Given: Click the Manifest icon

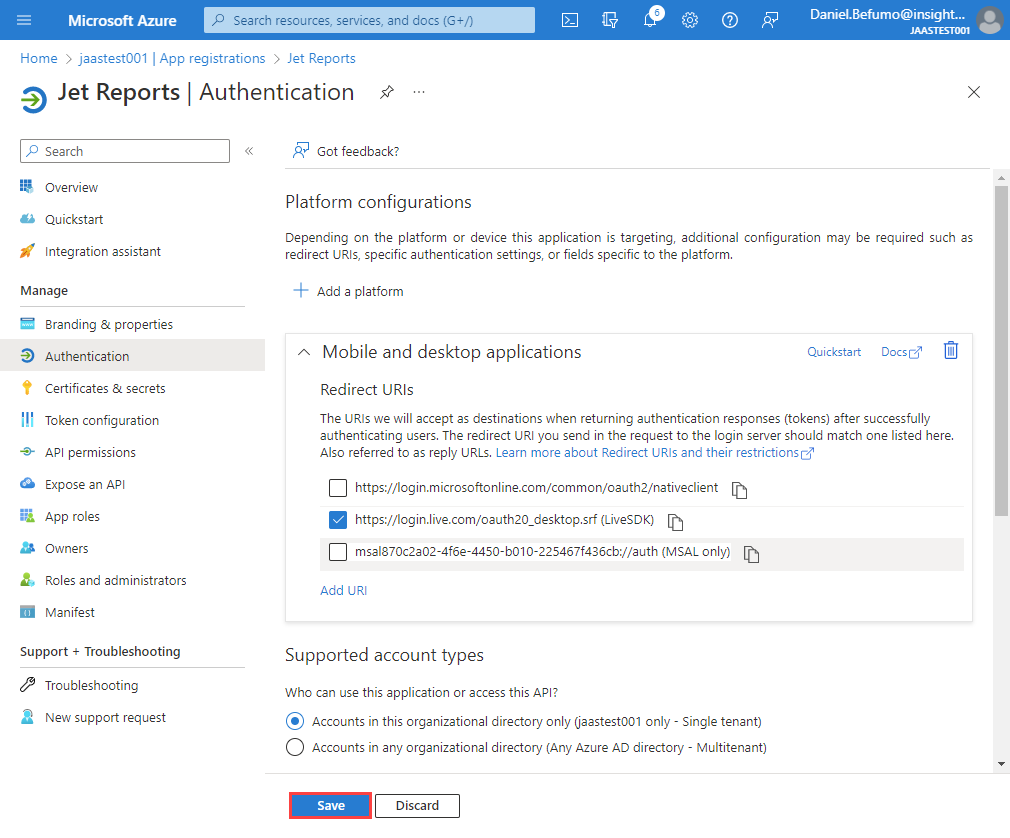Looking at the screenshot, I should [27, 612].
